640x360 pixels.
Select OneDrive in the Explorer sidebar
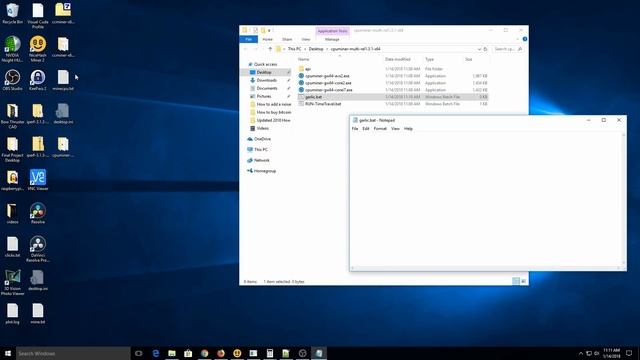[259, 139]
